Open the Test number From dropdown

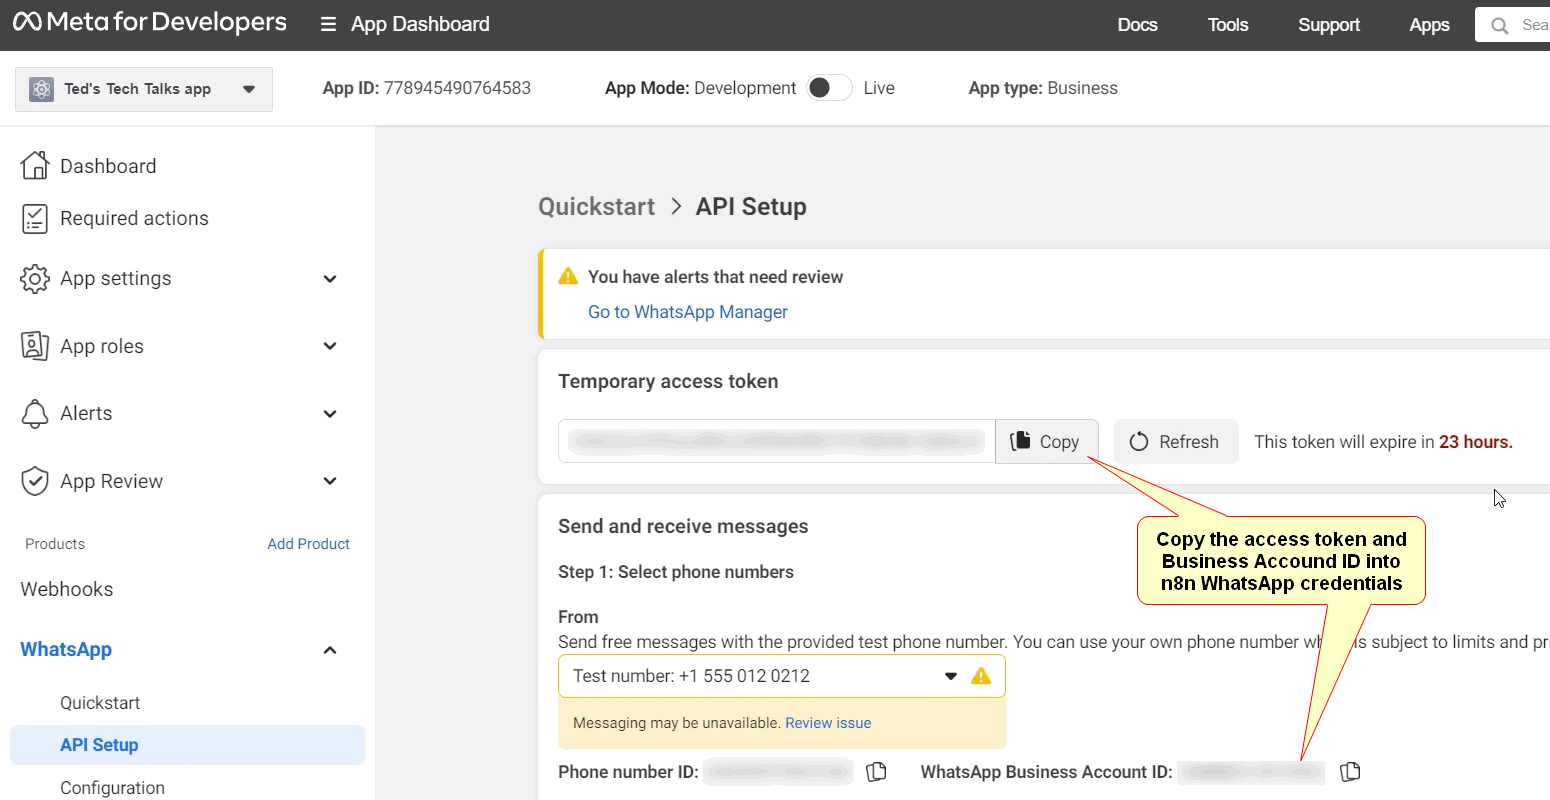click(x=782, y=676)
